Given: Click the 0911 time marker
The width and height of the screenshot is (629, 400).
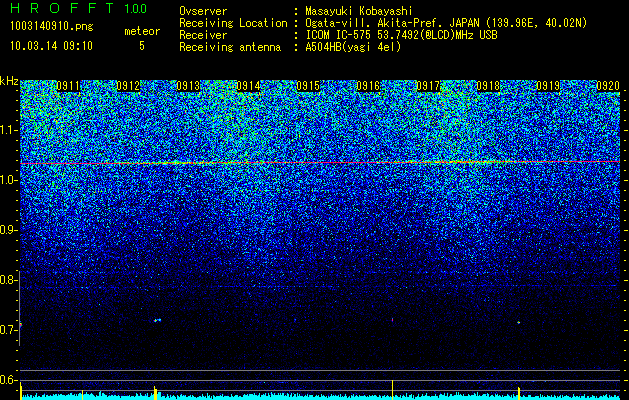Looking at the screenshot, I should tap(68, 86).
